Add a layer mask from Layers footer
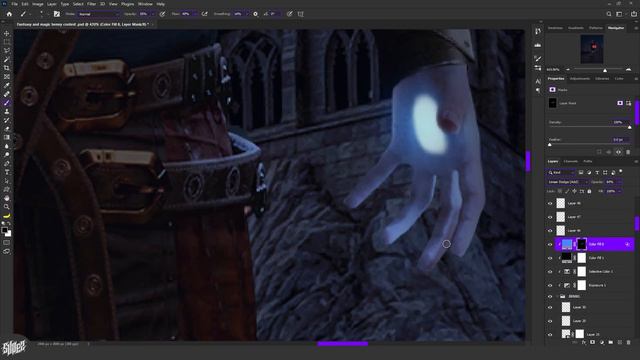The height and width of the screenshot is (360, 640). tap(593, 342)
